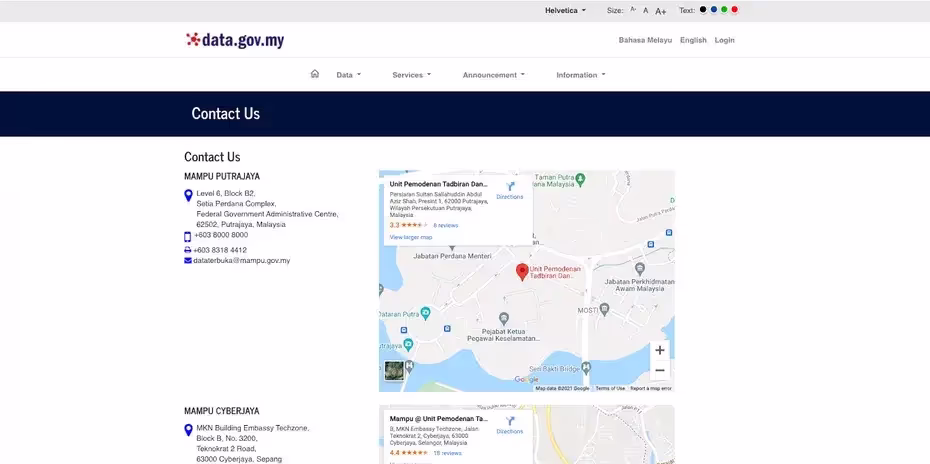Image resolution: width=930 pixels, height=464 pixels.
Task: Switch language to Bahasa Melayu
Action: click(x=645, y=40)
